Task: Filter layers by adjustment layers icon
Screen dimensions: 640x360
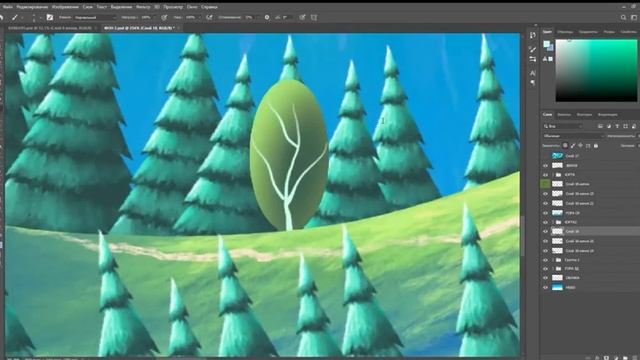Action: coord(609,127)
